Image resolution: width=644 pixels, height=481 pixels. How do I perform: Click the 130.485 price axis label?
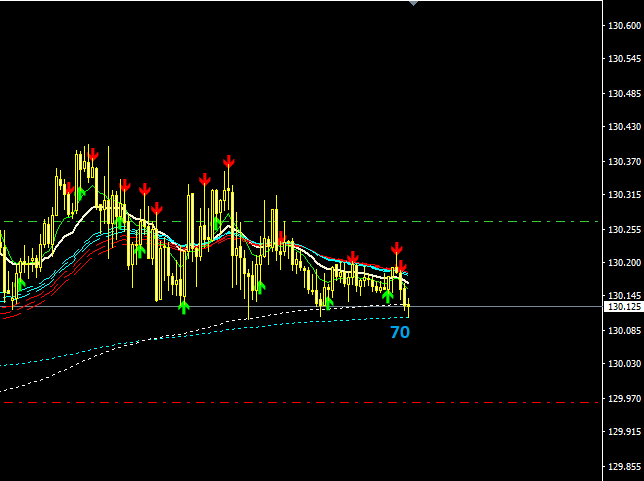coord(624,94)
